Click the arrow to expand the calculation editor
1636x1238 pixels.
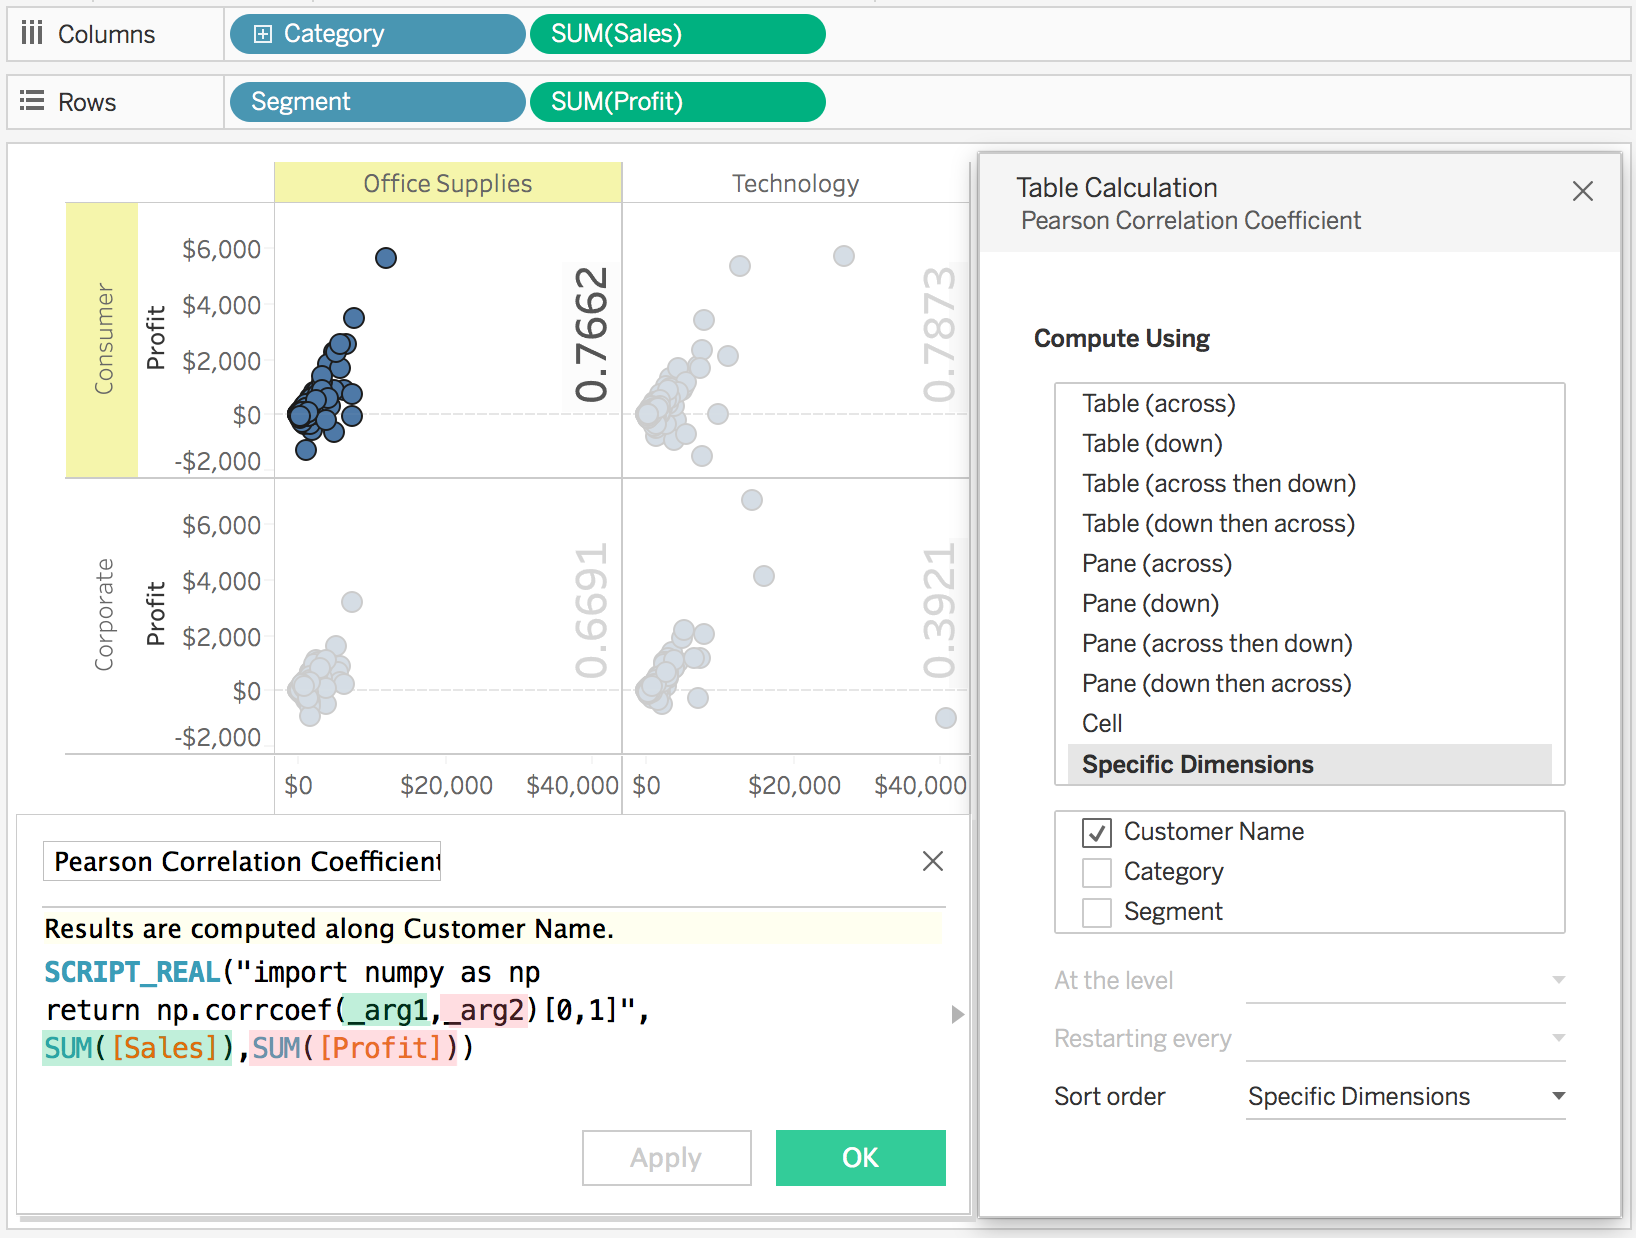tap(957, 1015)
